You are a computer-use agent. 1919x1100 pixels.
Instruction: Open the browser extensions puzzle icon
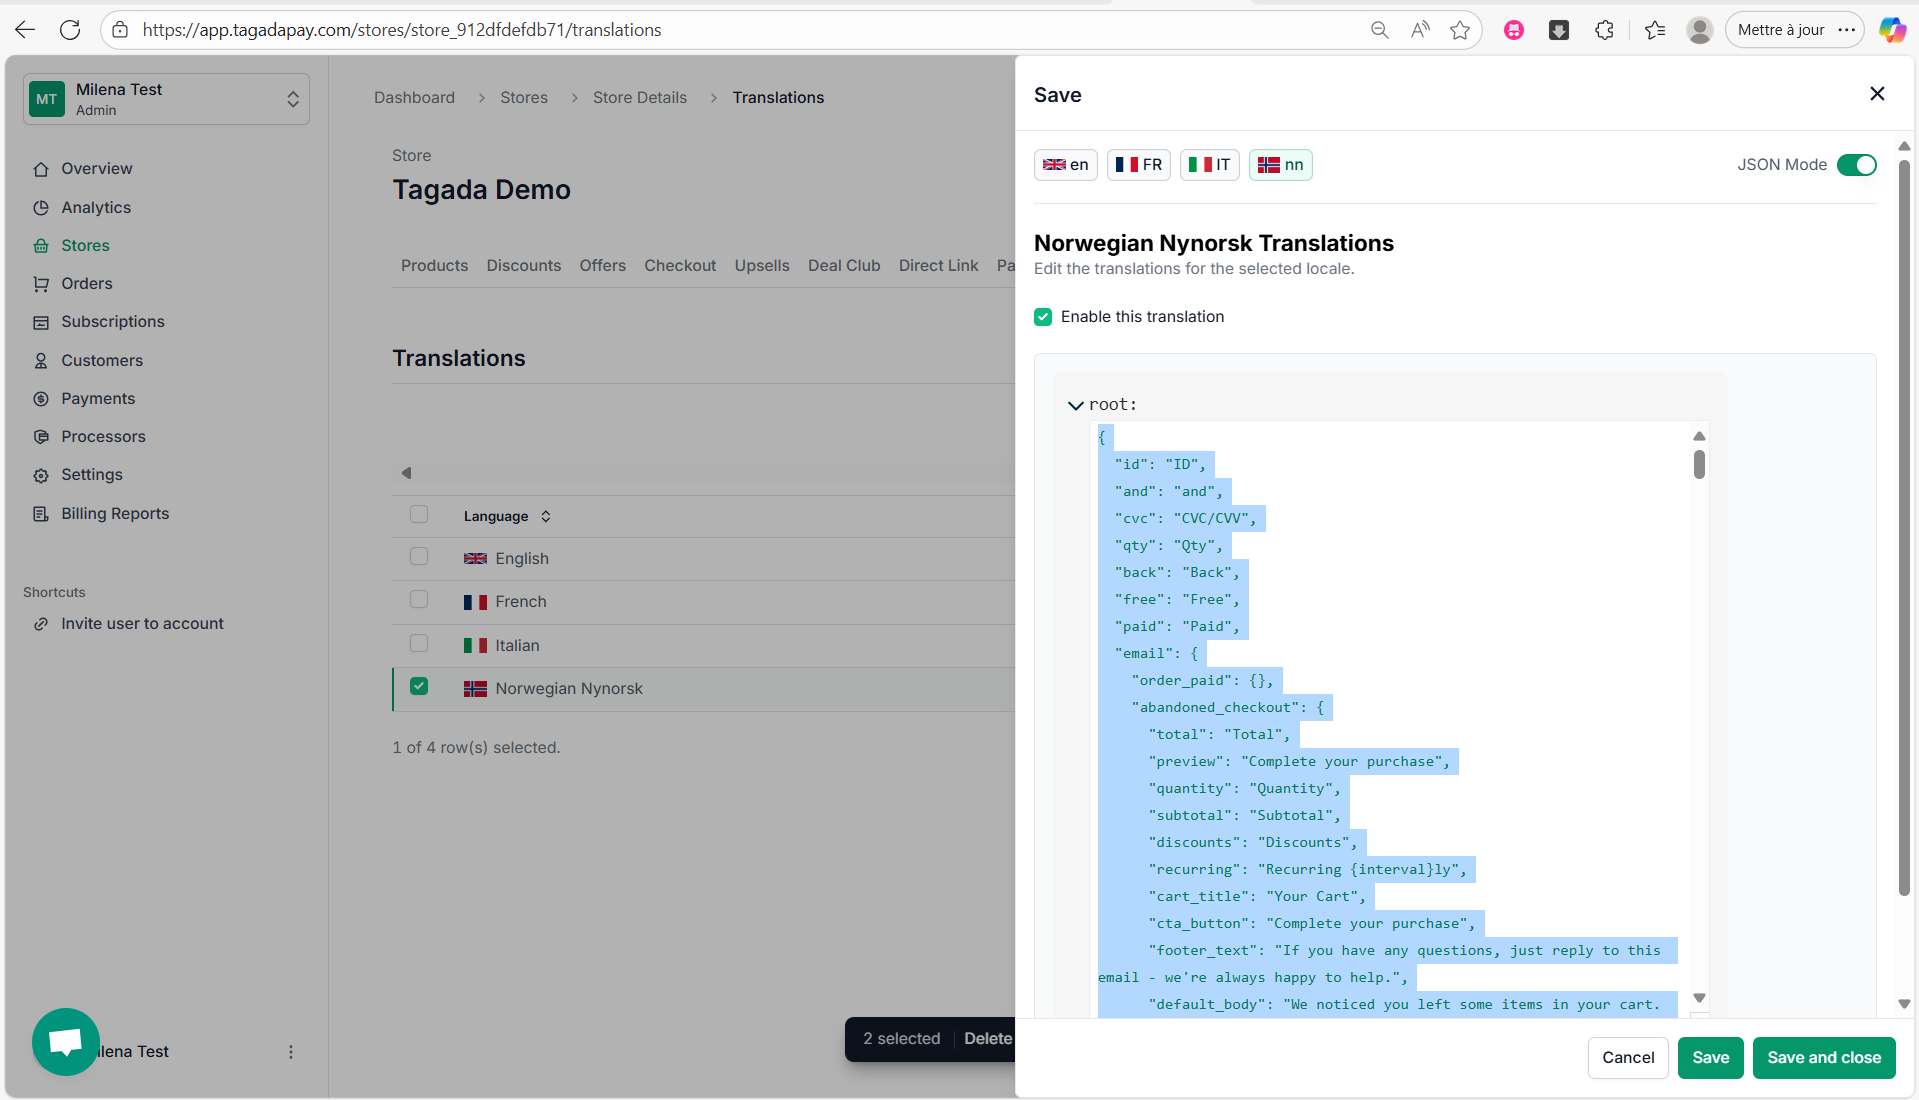tap(1604, 30)
